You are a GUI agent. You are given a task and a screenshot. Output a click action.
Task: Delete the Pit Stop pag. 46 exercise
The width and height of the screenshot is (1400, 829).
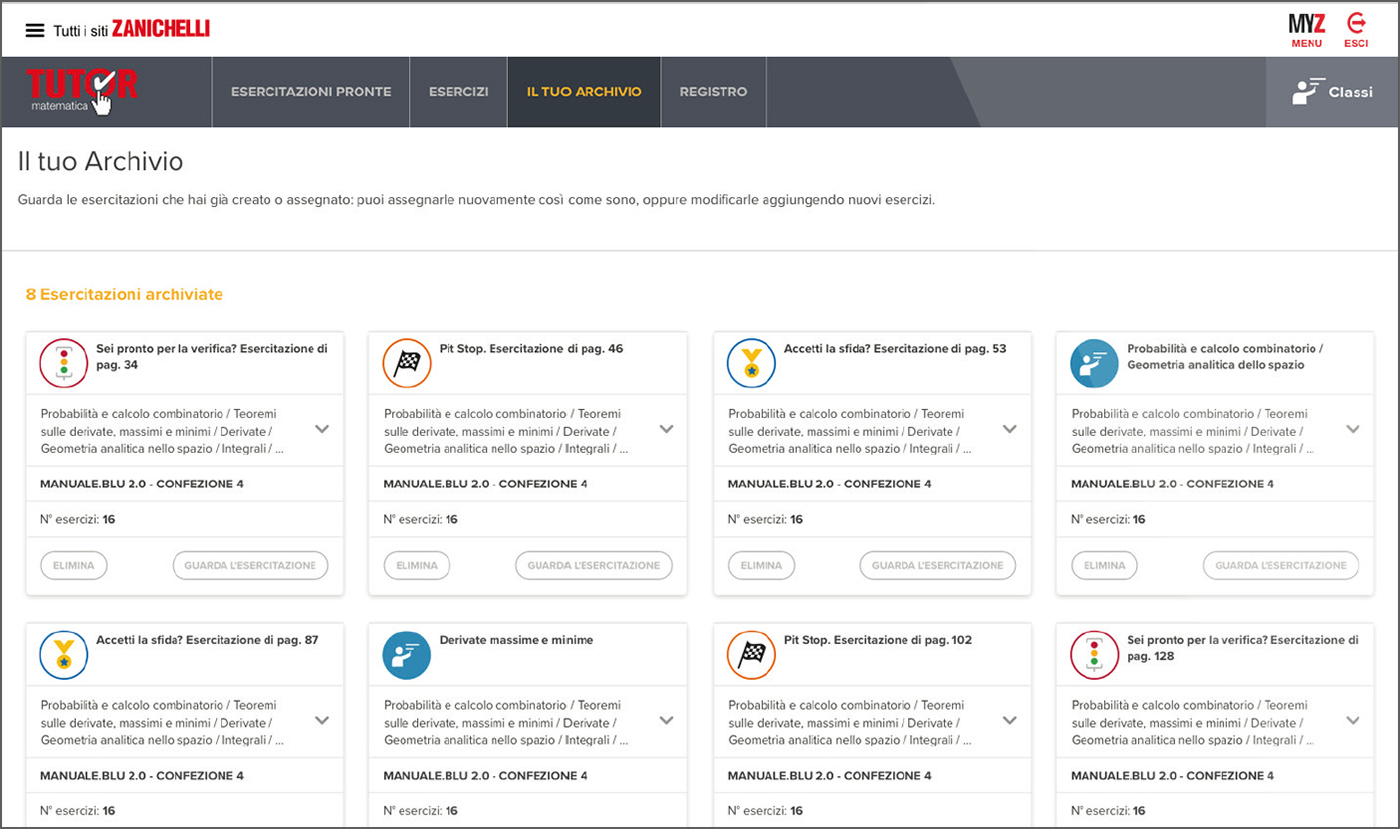click(x=417, y=565)
